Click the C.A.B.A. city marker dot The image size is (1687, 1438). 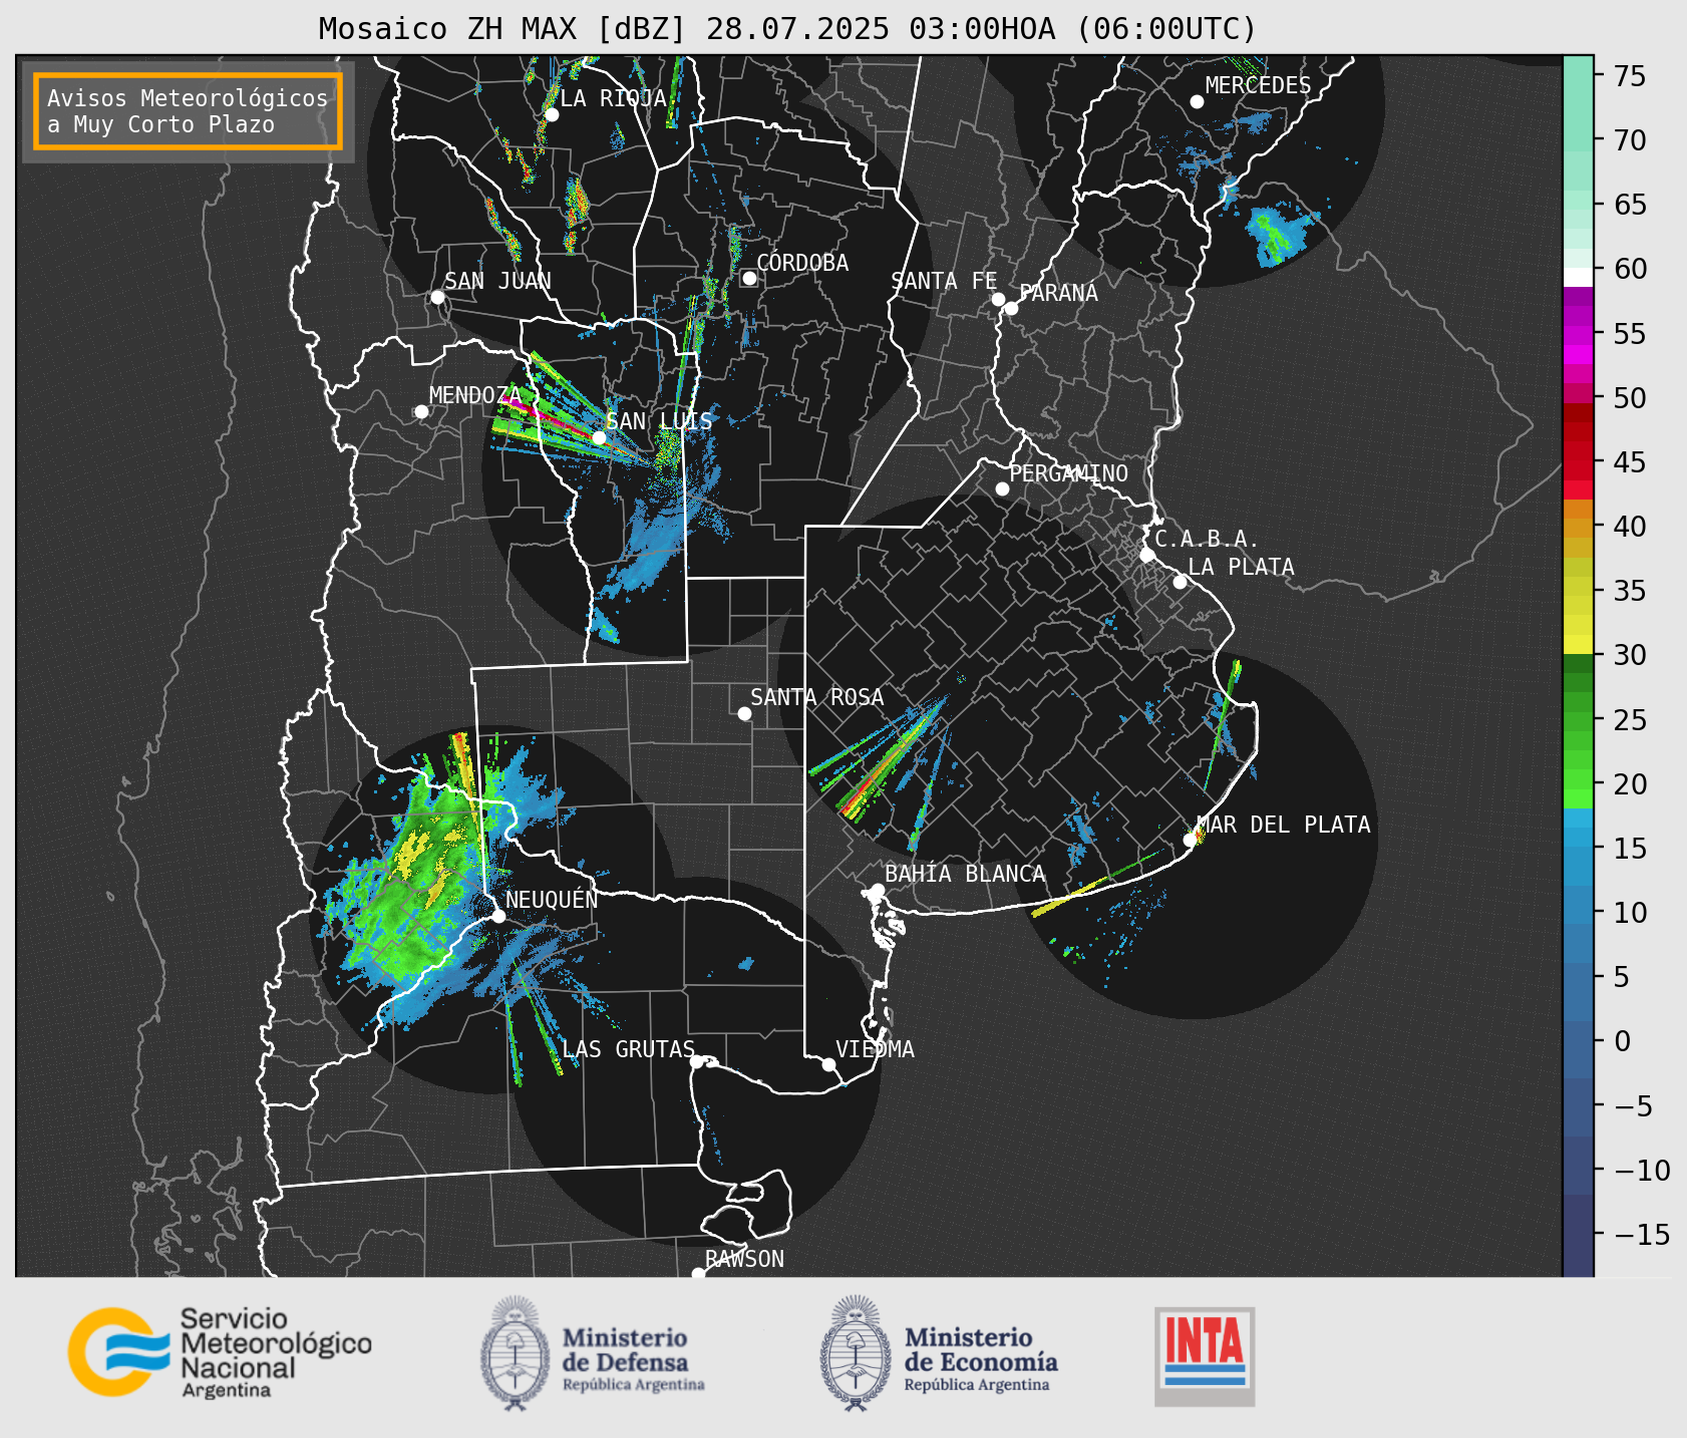click(1147, 555)
